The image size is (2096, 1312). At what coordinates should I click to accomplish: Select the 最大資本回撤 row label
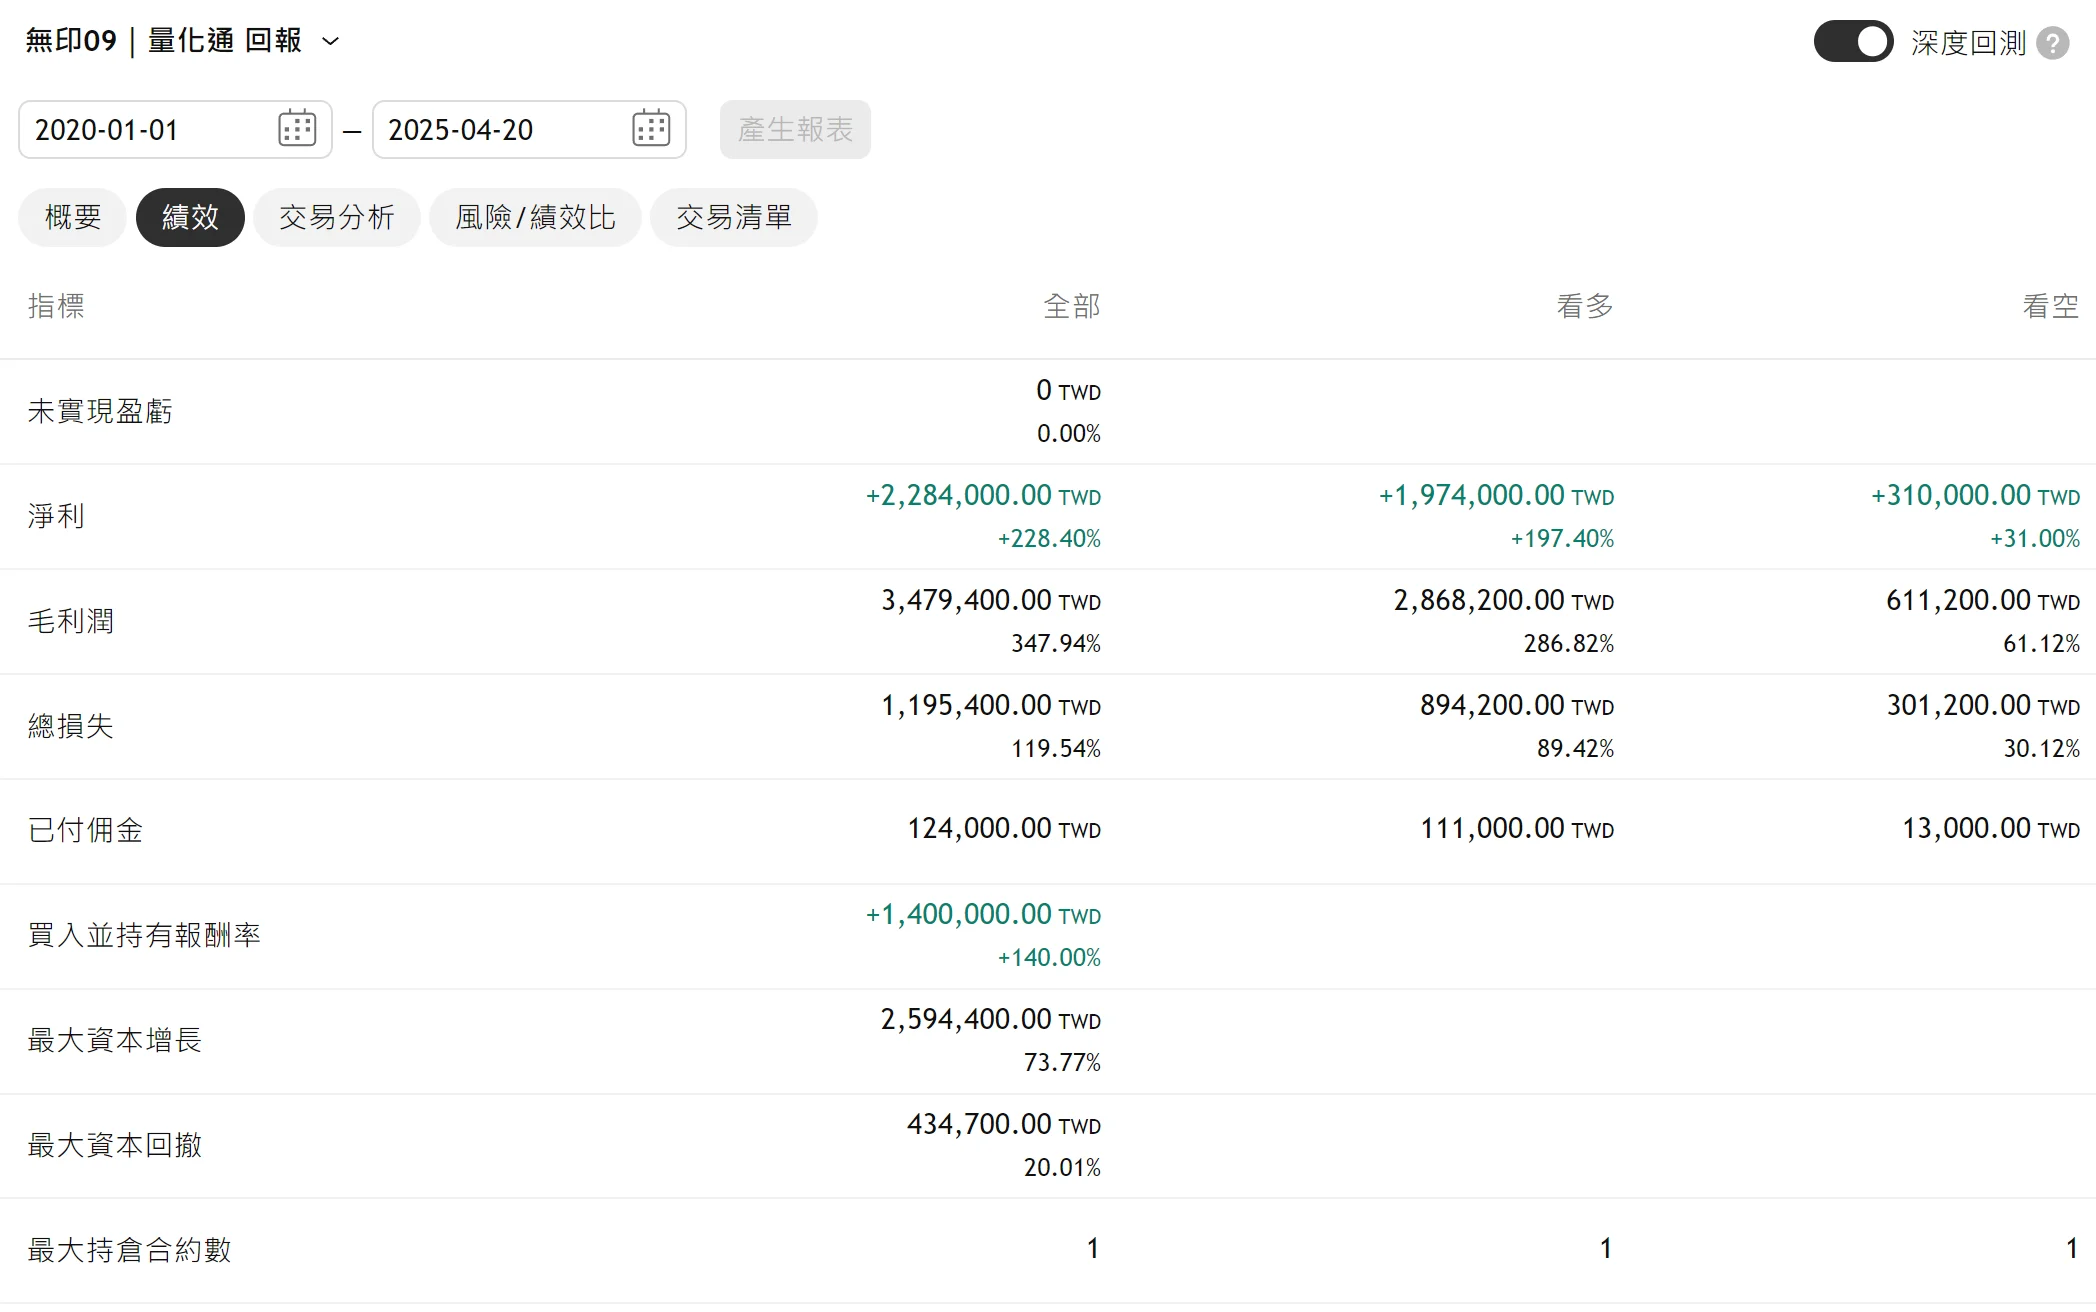[115, 1145]
